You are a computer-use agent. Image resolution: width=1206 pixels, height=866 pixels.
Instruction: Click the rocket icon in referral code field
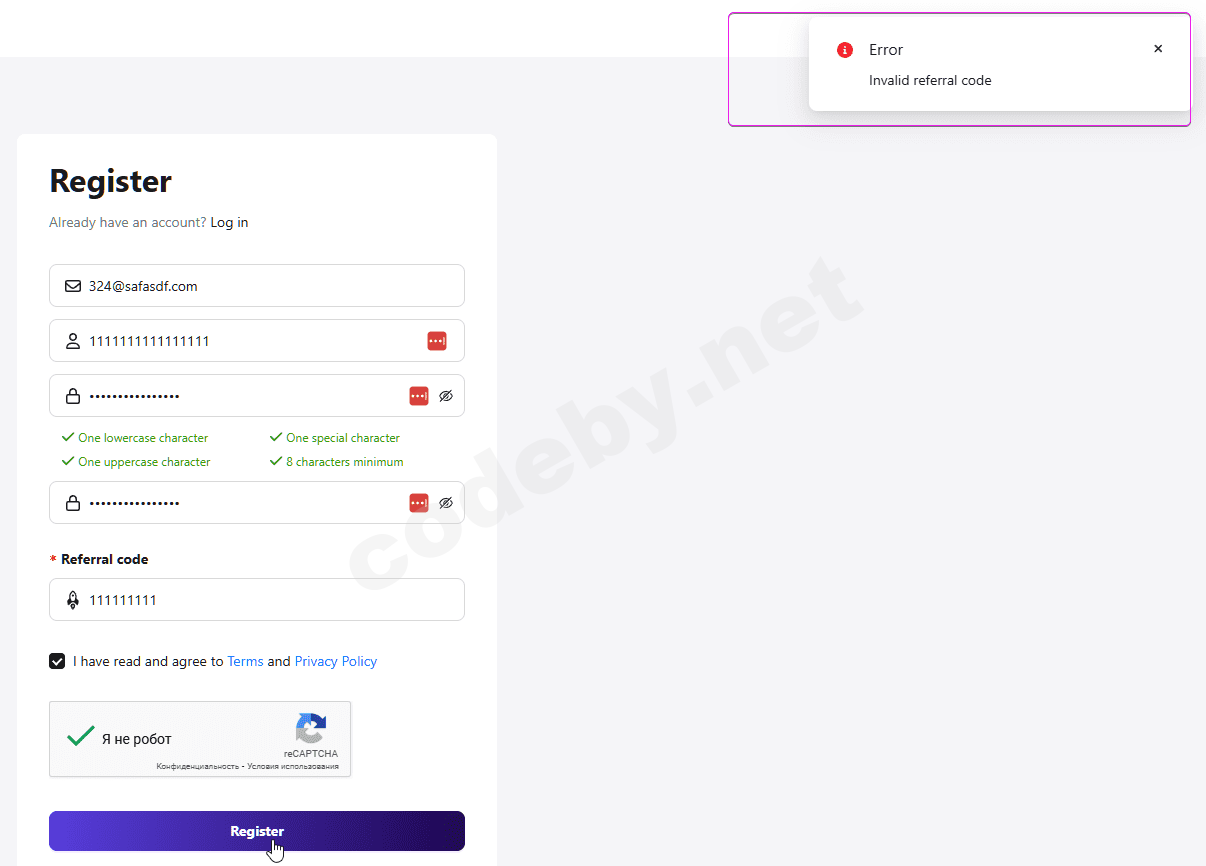coord(72,600)
